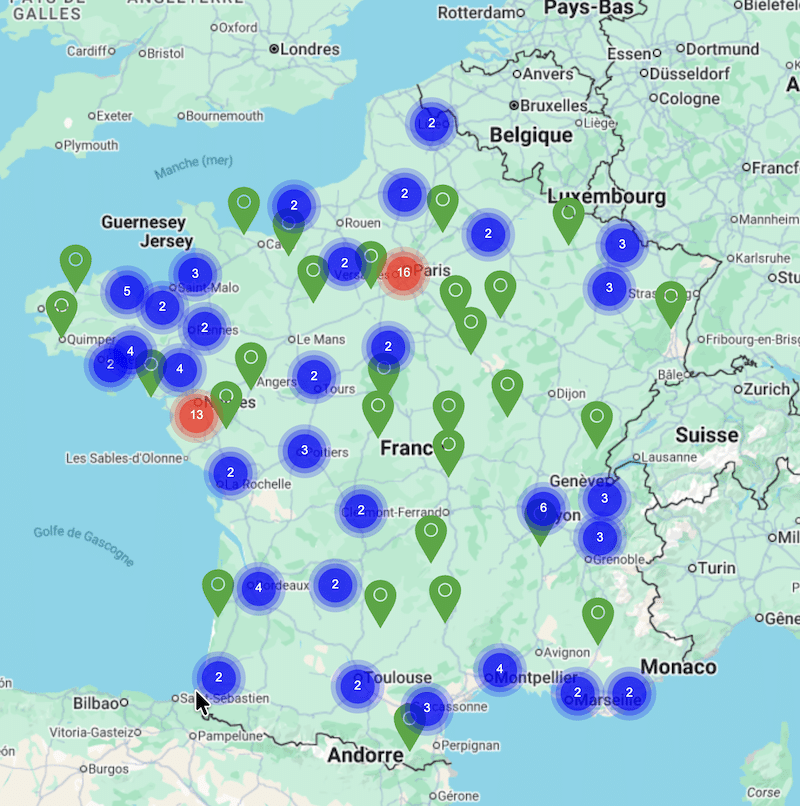This screenshot has width=800, height=806.
Task: Expand the blue cluster of 6 near Lyon
Action: (543, 508)
